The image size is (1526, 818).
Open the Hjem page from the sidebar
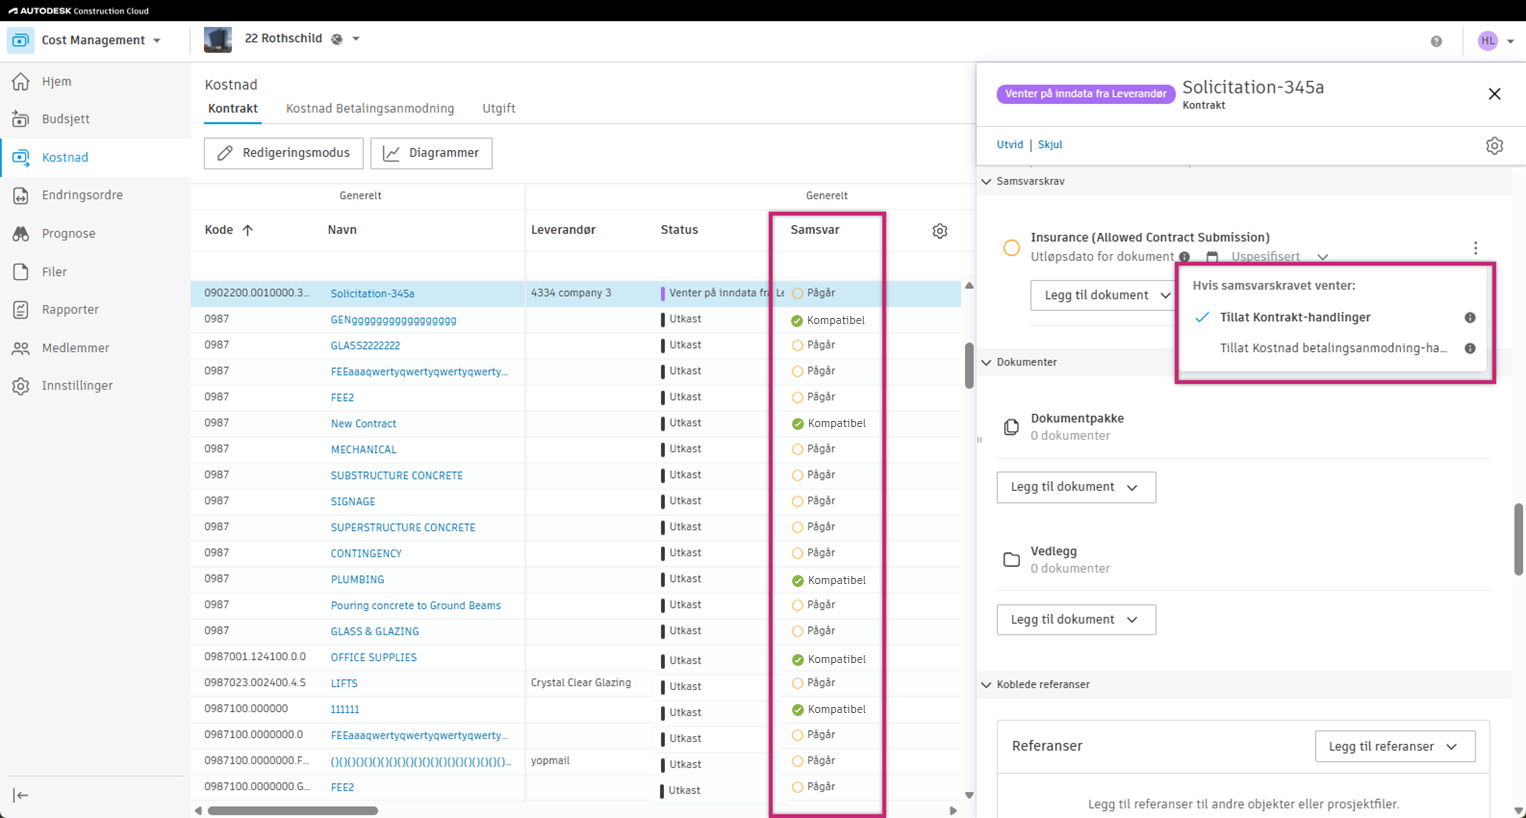click(56, 82)
